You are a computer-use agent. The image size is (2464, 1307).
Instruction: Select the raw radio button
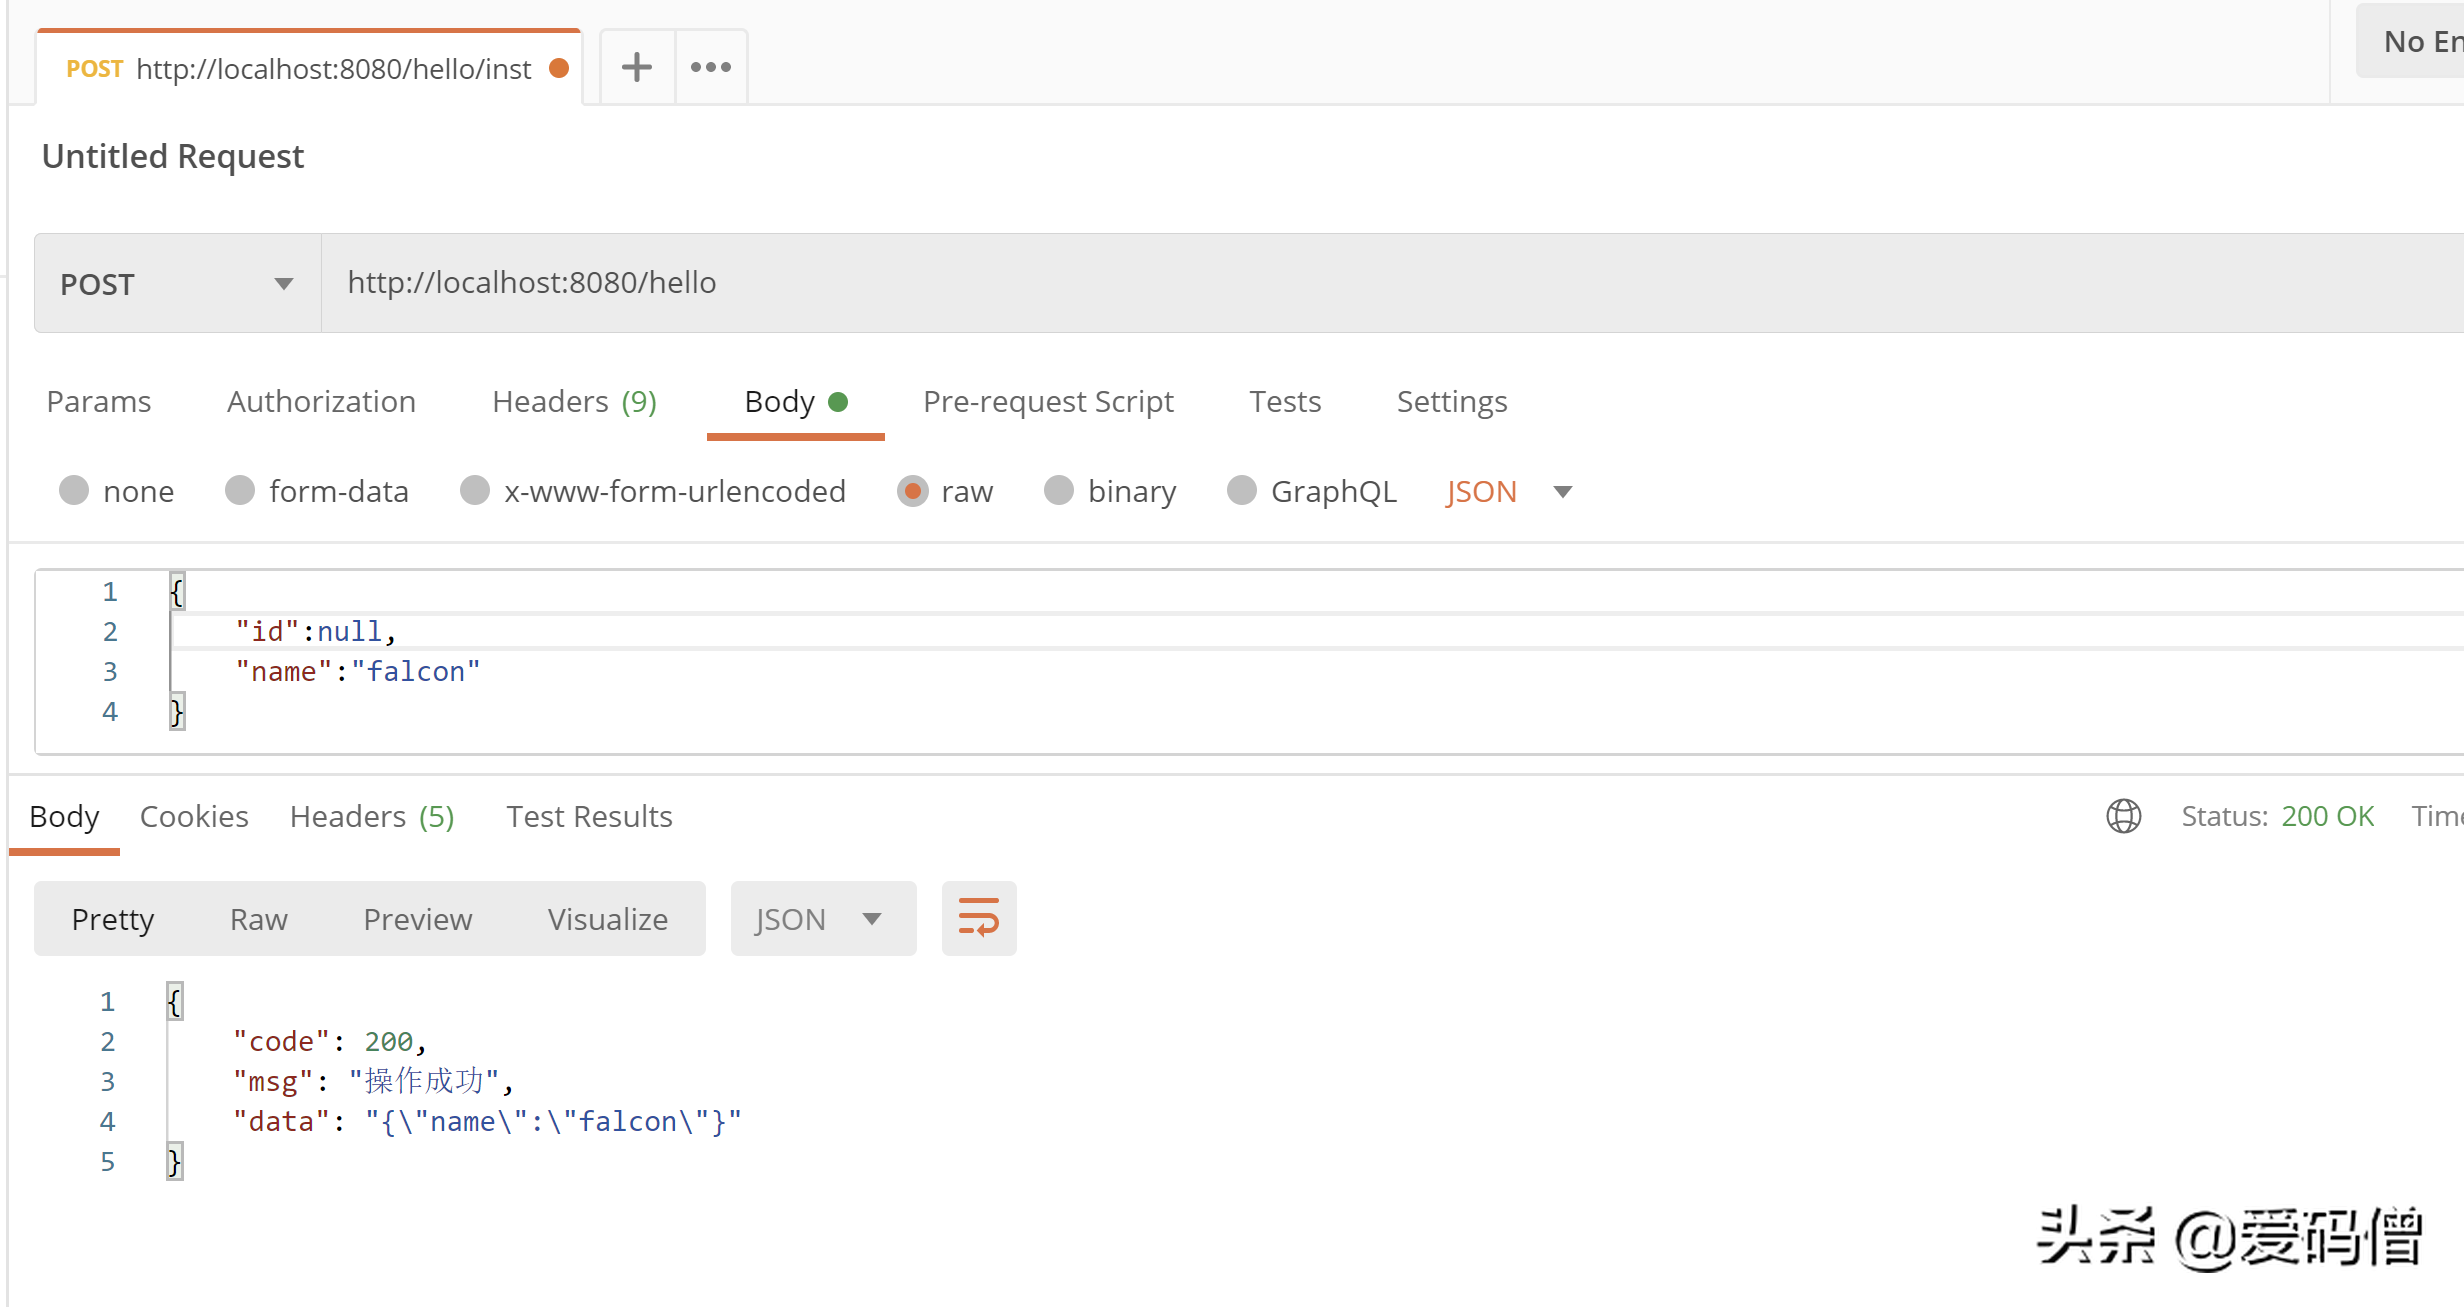911,490
